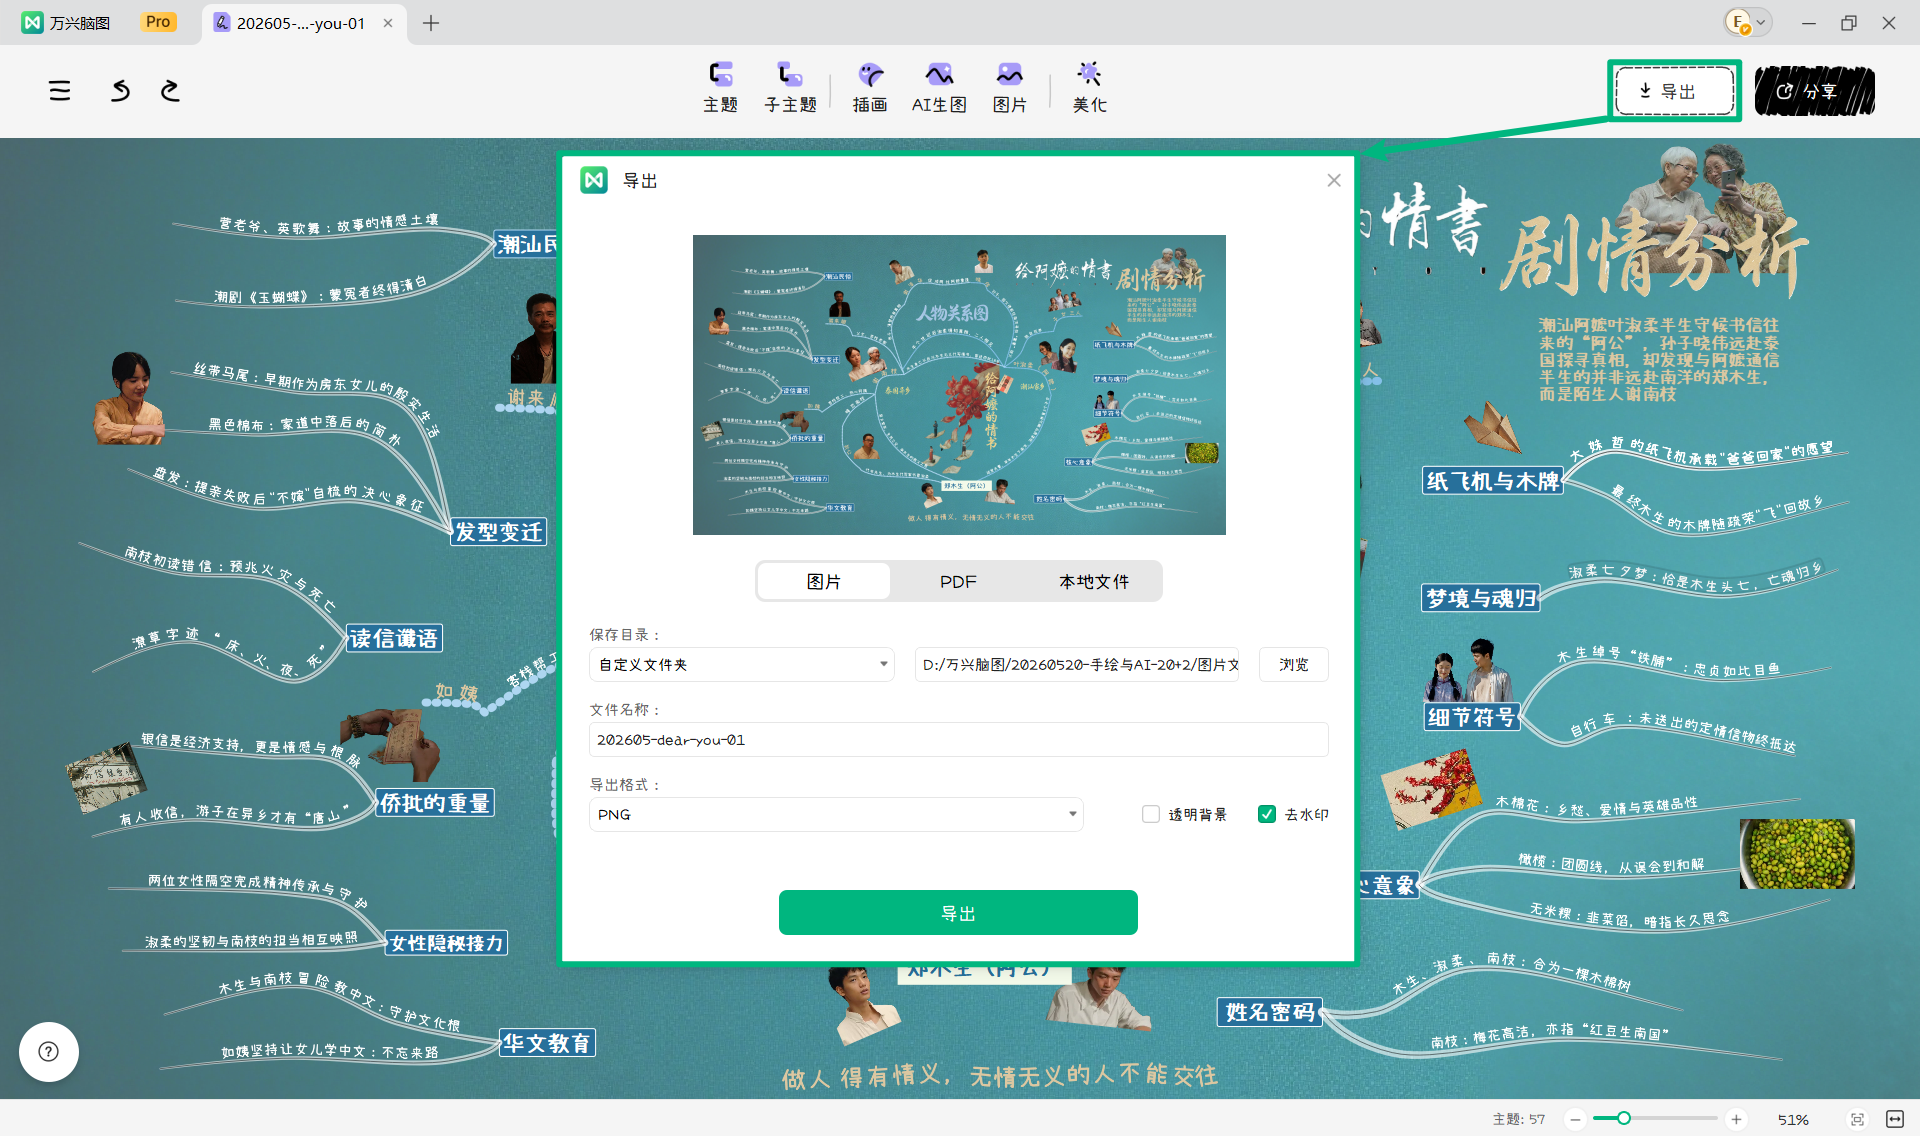Viewport: 1920px width, 1136px height.
Task: Click the paper airplane image on canvas
Action: pyautogui.click(x=1492, y=427)
